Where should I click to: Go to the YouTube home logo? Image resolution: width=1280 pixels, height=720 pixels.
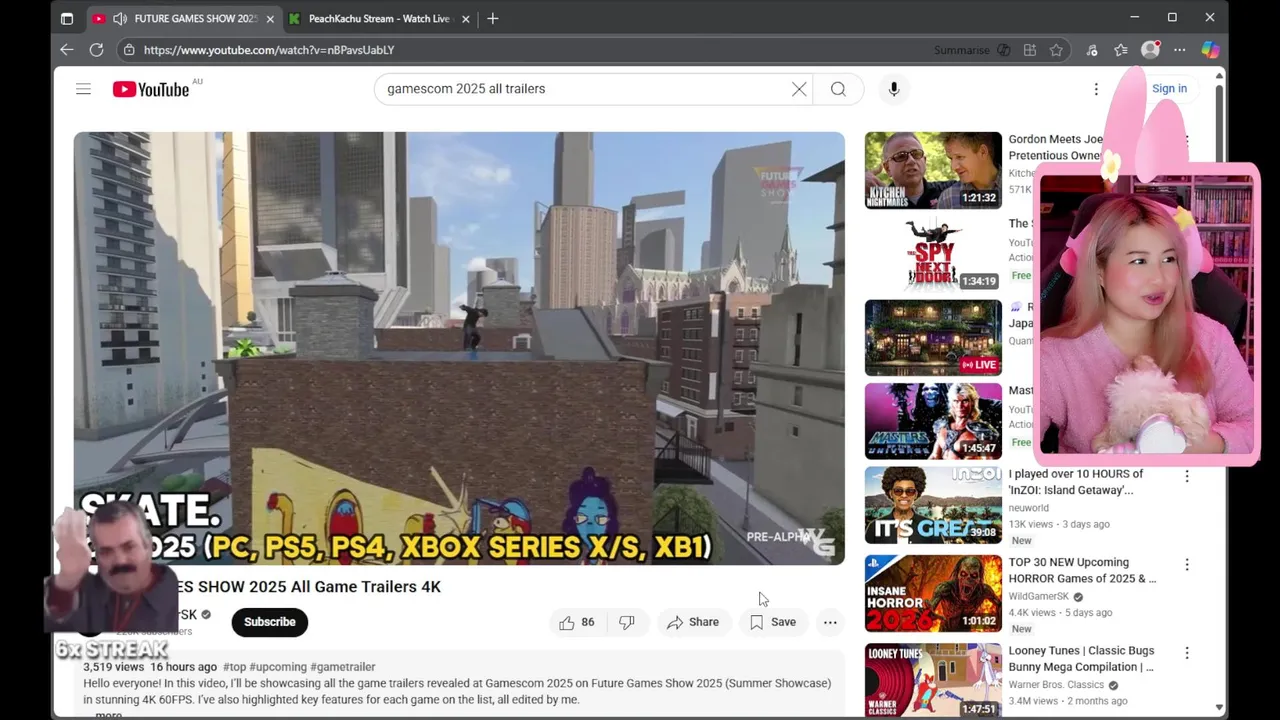click(x=151, y=89)
